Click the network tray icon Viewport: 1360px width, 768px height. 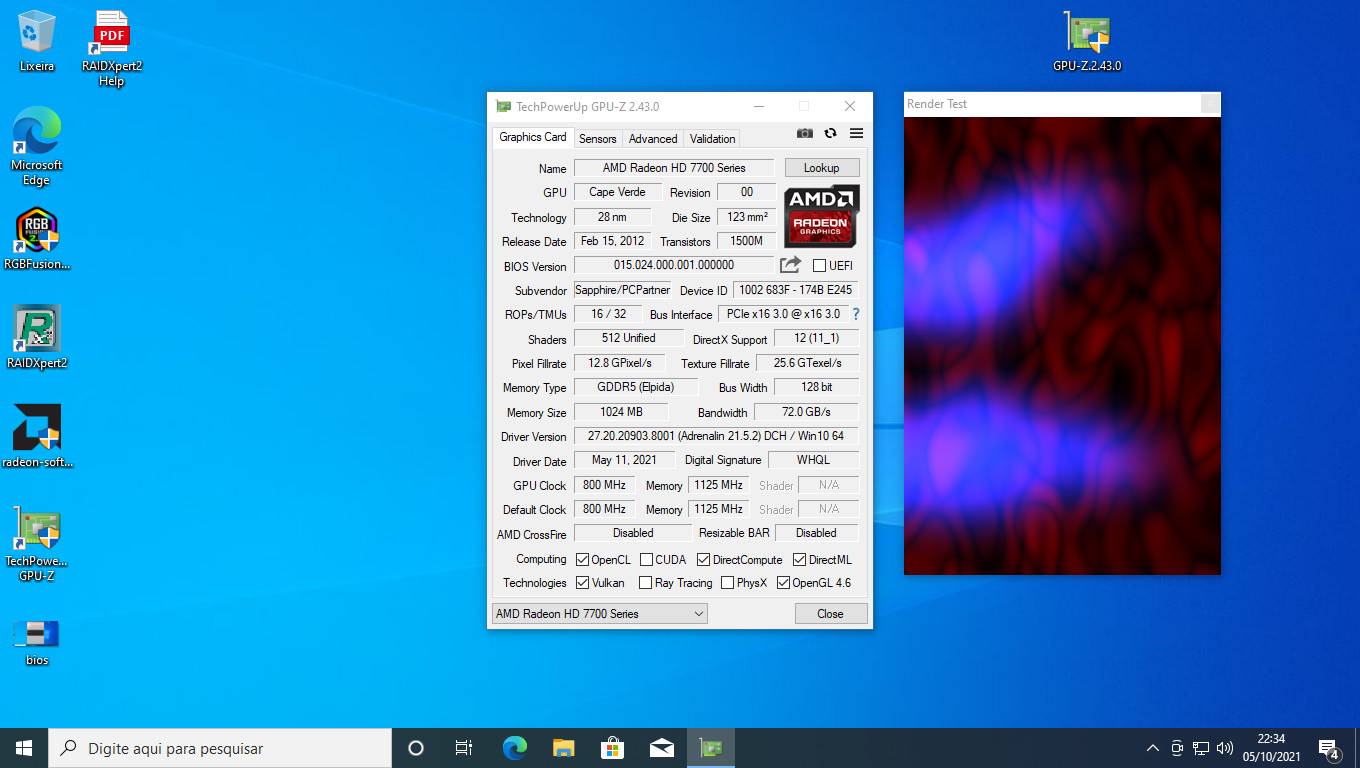point(1201,748)
